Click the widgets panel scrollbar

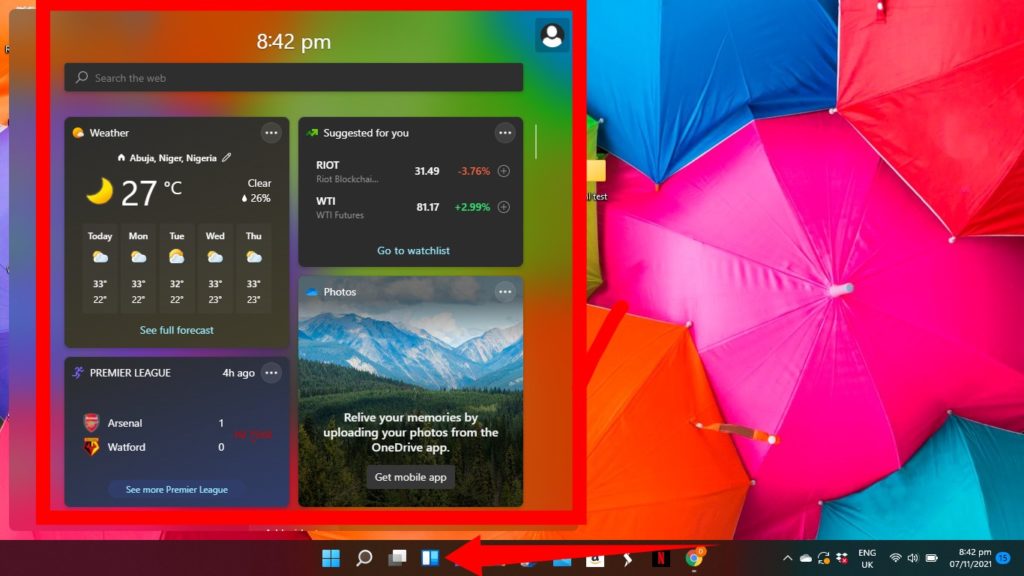536,141
